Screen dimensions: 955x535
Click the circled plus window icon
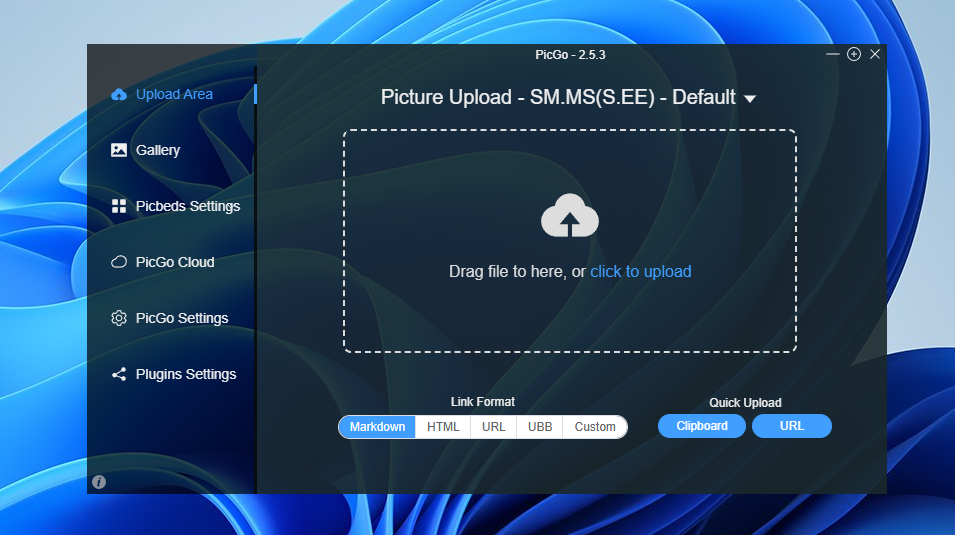click(x=854, y=54)
